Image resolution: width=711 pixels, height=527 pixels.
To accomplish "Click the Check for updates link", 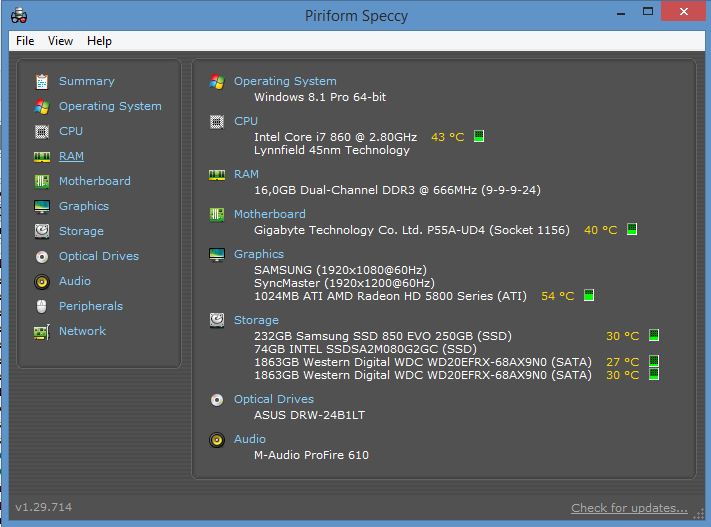I will coord(629,508).
